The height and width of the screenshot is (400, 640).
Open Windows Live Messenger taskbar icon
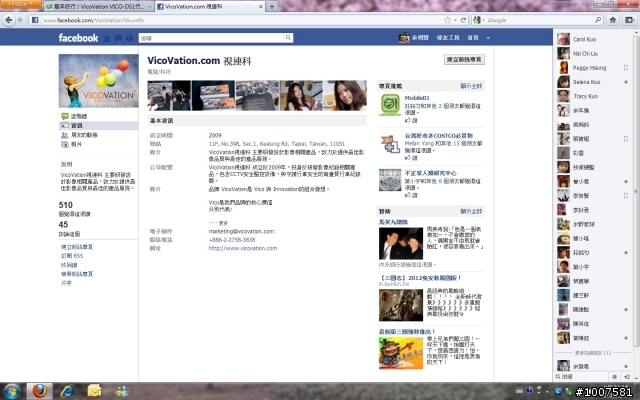click(121, 391)
